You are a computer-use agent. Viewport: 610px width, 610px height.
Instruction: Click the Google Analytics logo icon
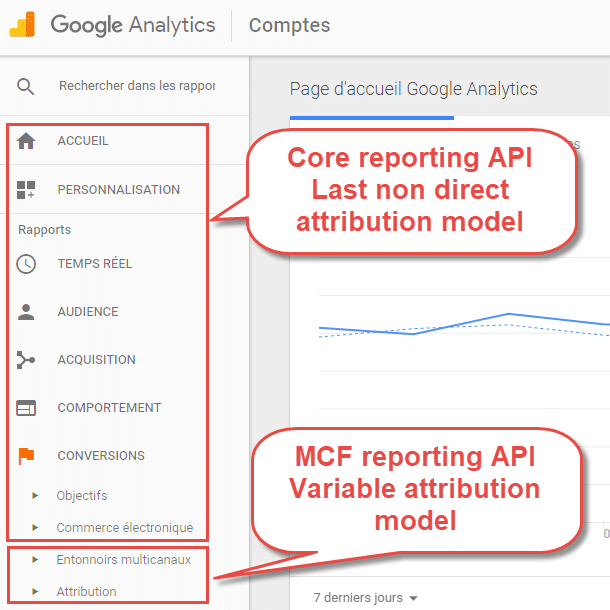(22, 25)
